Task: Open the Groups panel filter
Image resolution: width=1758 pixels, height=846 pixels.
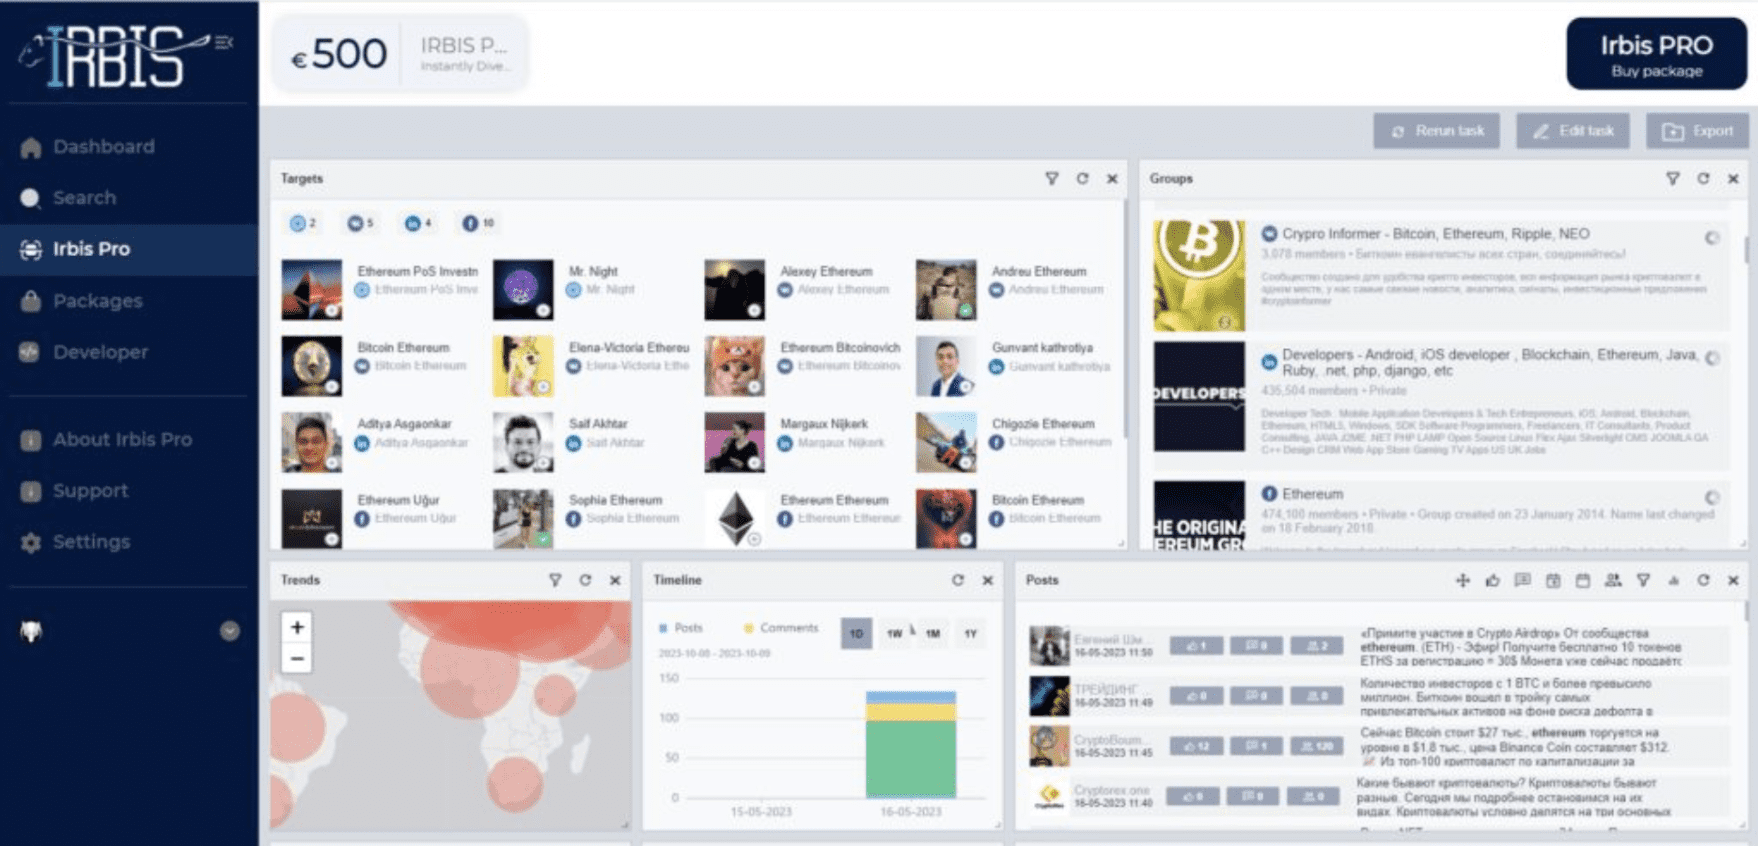Action: tap(1673, 179)
